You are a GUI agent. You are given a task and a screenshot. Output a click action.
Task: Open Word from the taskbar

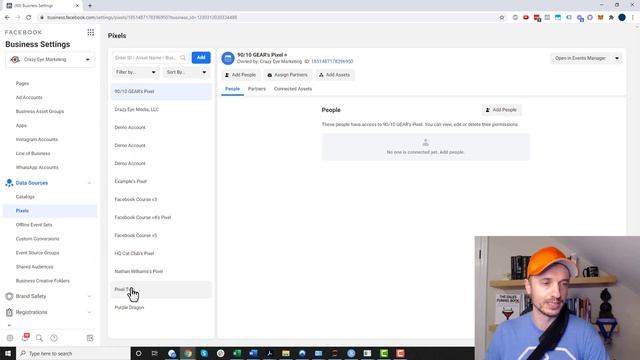pyautogui.click(x=253, y=353)
